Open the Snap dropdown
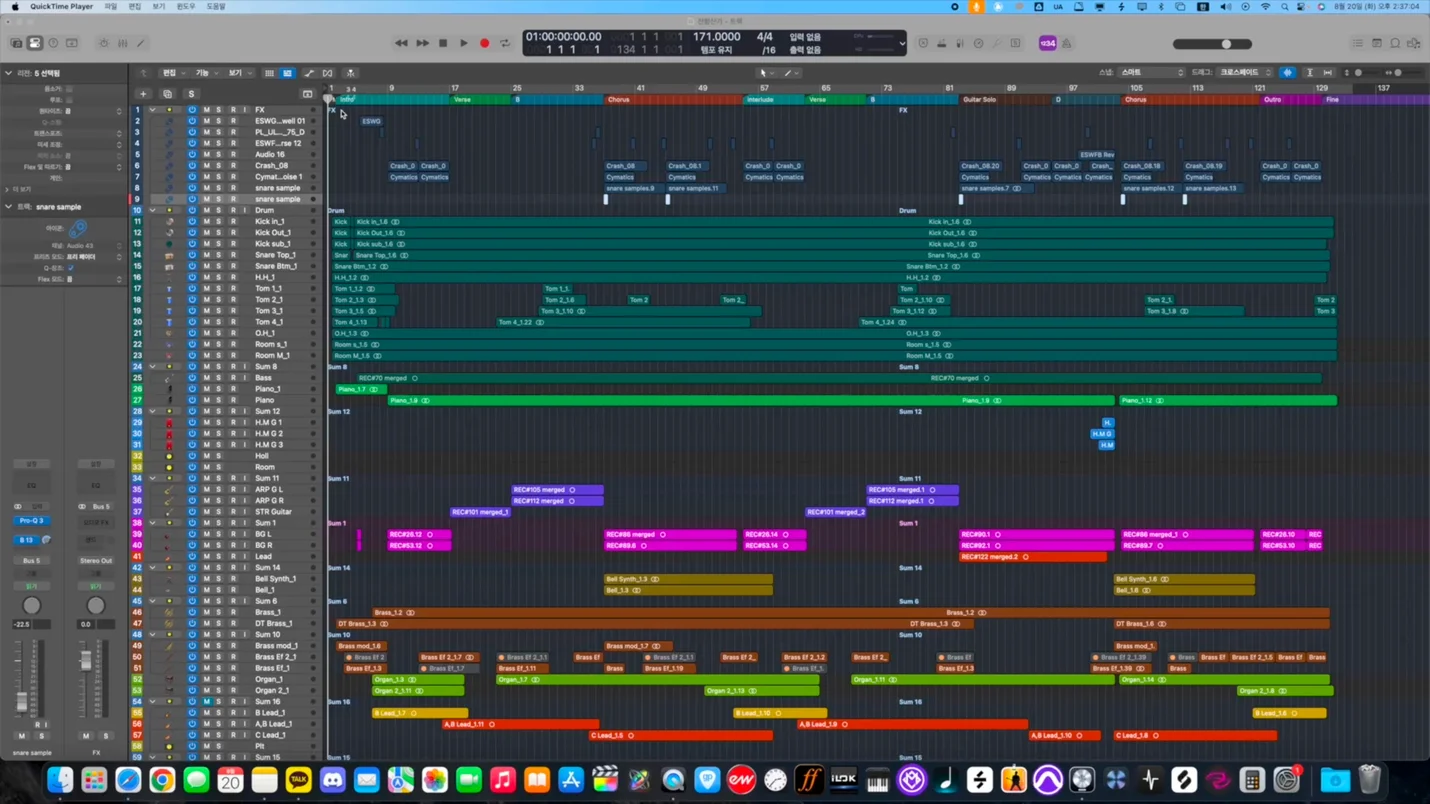Image resolution: width=1430 pixels, height=804 pixels. [1151, 73]
